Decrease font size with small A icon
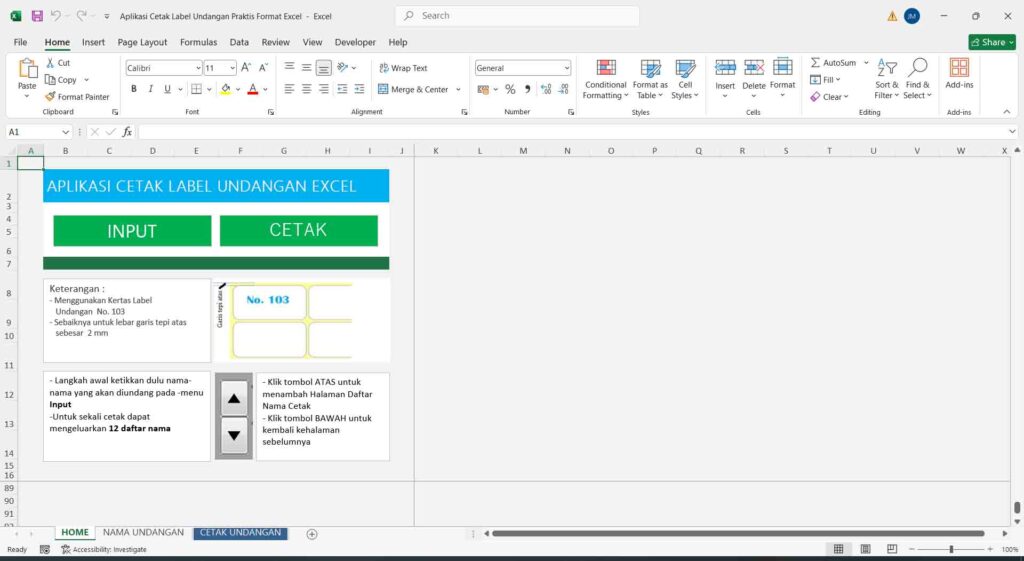This screenshot has height=561, width=1024. (263, 67)
